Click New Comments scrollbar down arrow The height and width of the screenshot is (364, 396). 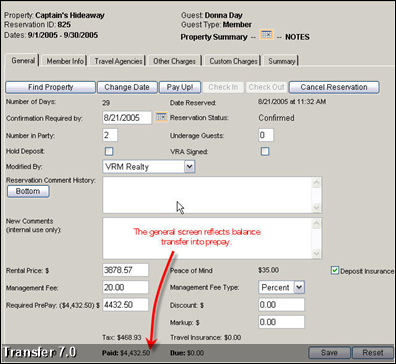(x=316, y=253)
